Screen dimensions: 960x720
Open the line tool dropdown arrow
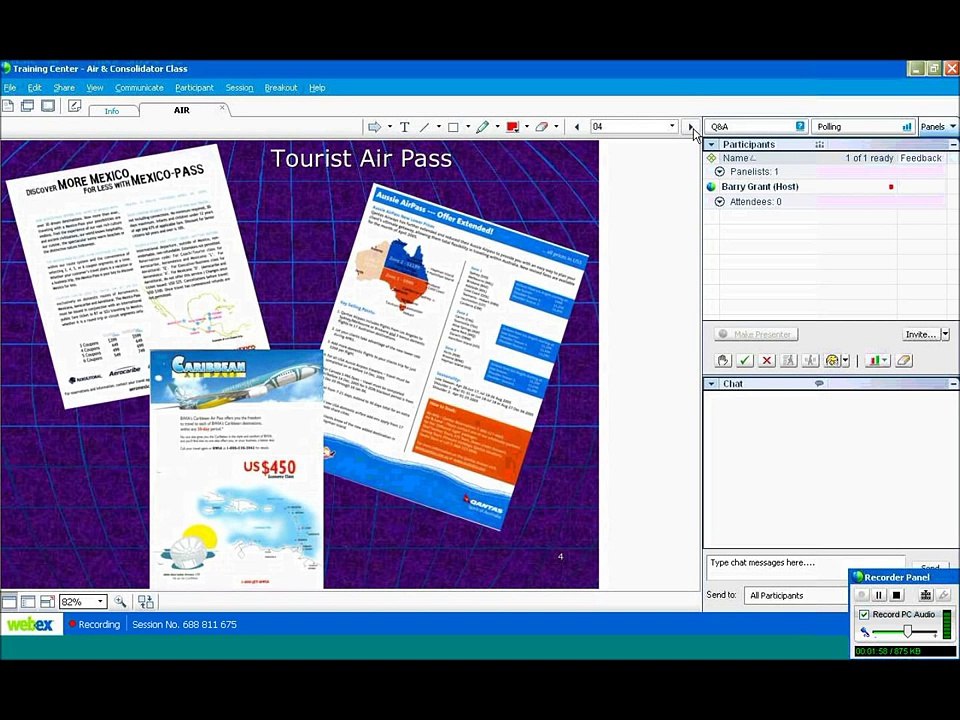pos(438,127)
